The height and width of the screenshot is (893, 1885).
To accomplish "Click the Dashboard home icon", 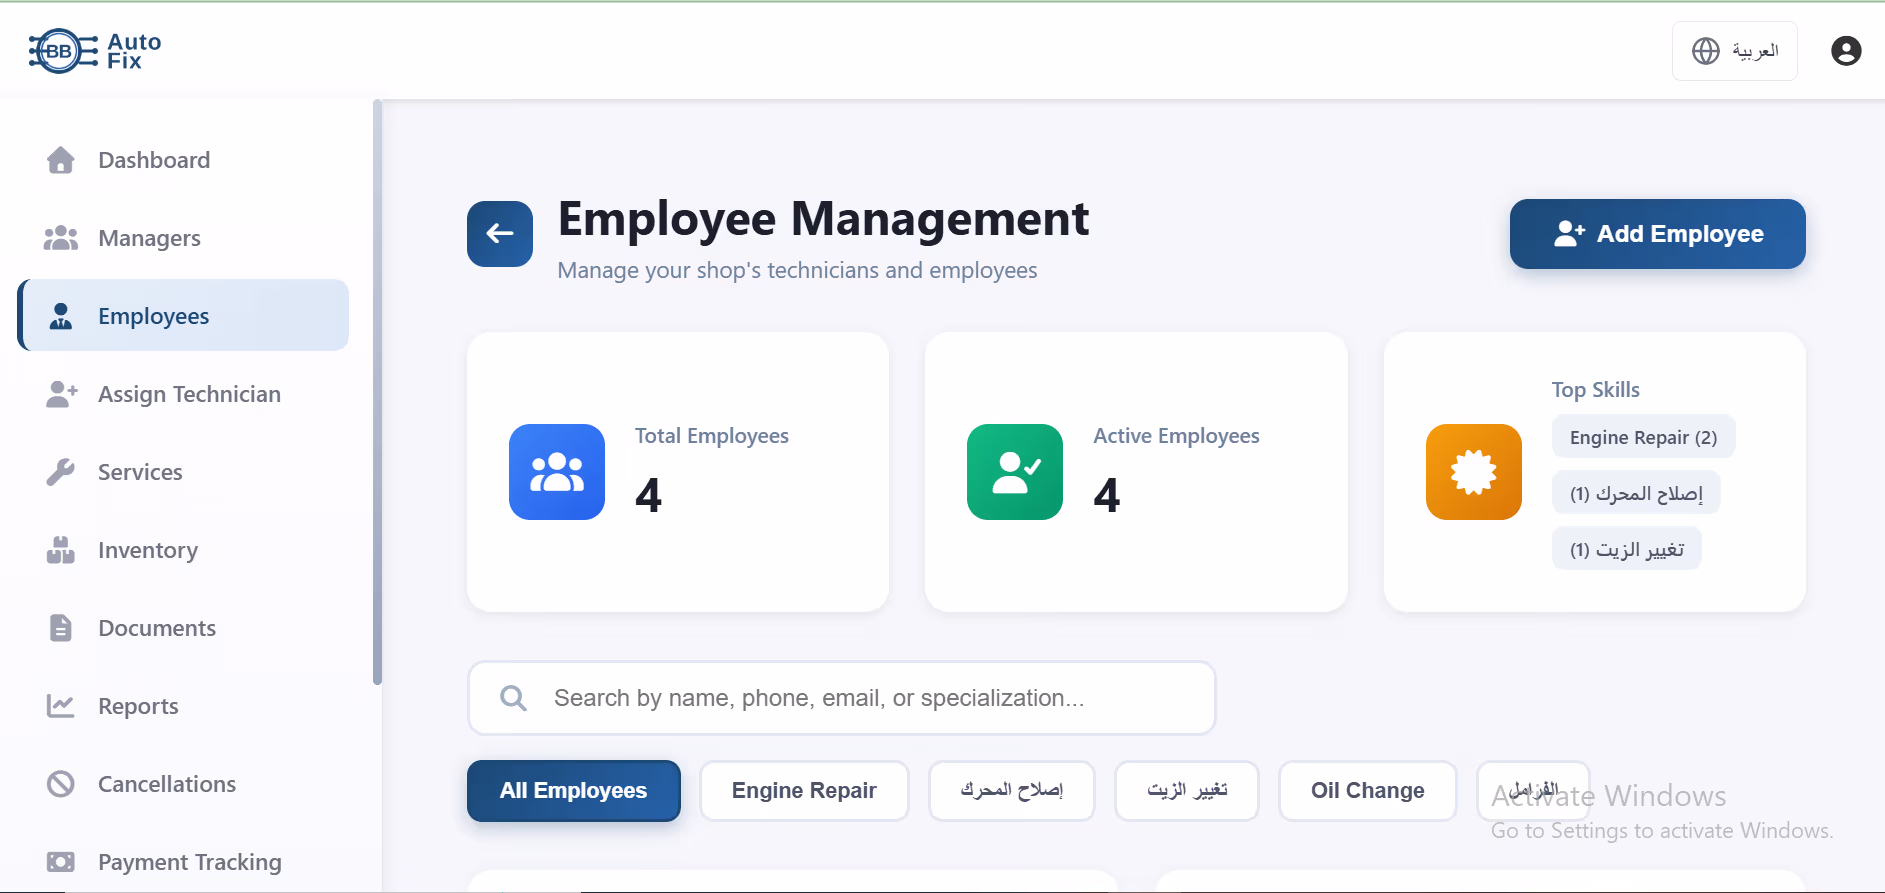I will coord(61,160).
